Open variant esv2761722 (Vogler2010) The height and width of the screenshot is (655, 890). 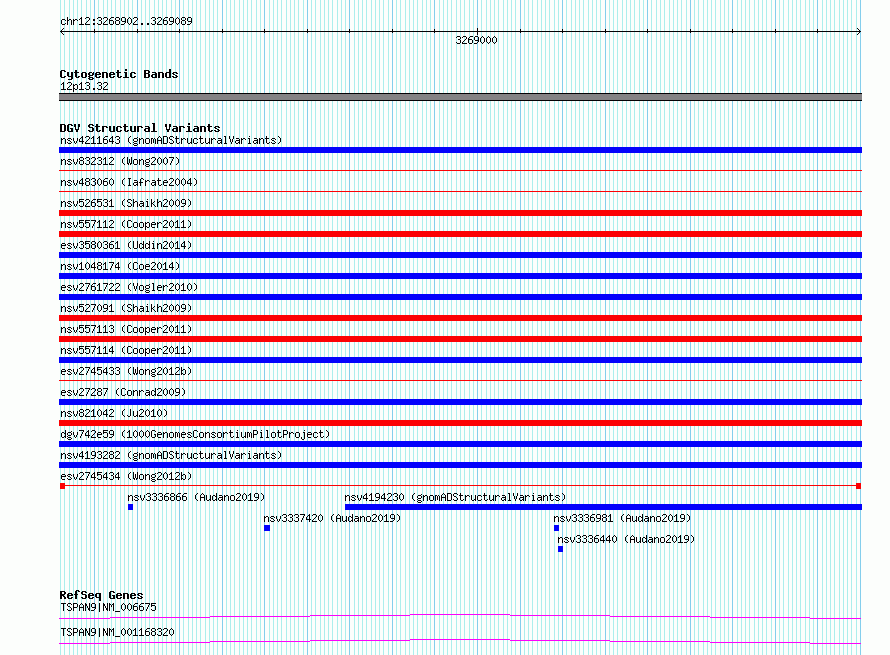(x=129, y=287)
